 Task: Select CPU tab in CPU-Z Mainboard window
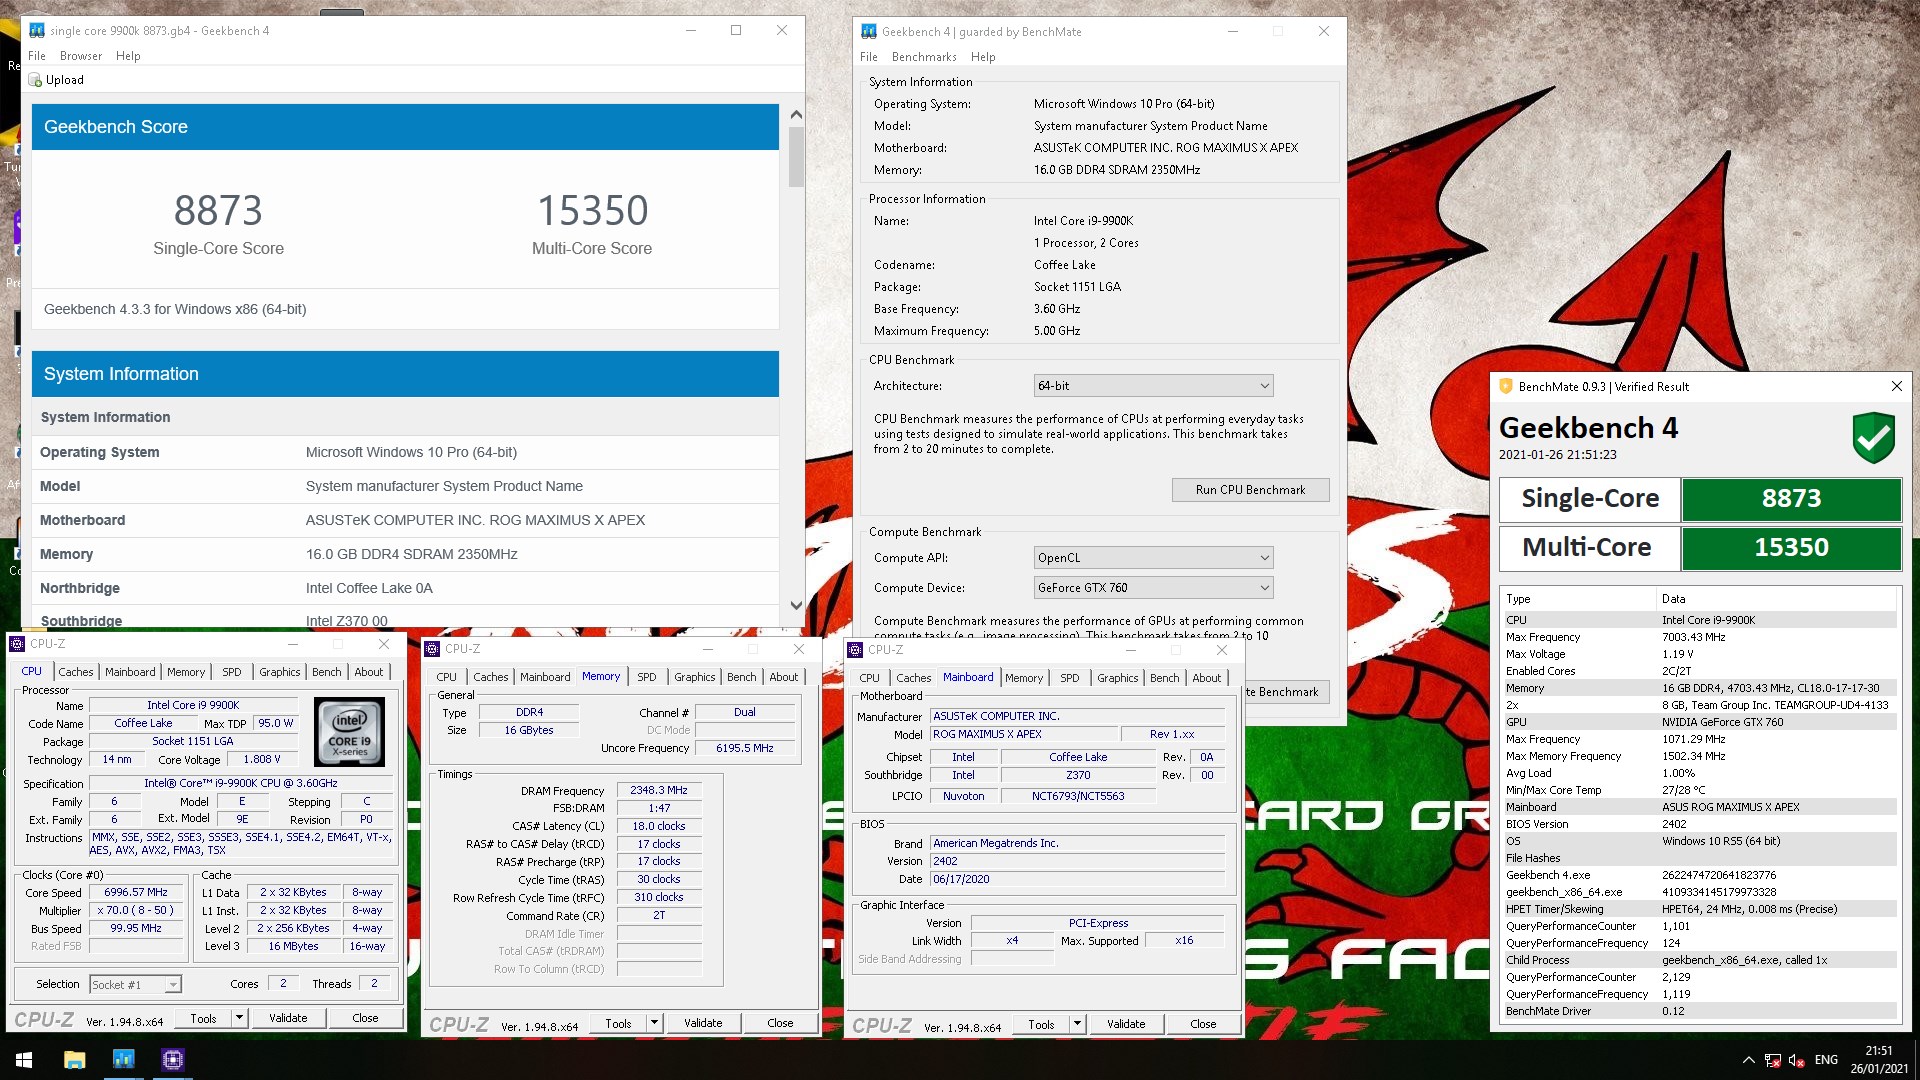pyautogui.click(x=869, y=678)
